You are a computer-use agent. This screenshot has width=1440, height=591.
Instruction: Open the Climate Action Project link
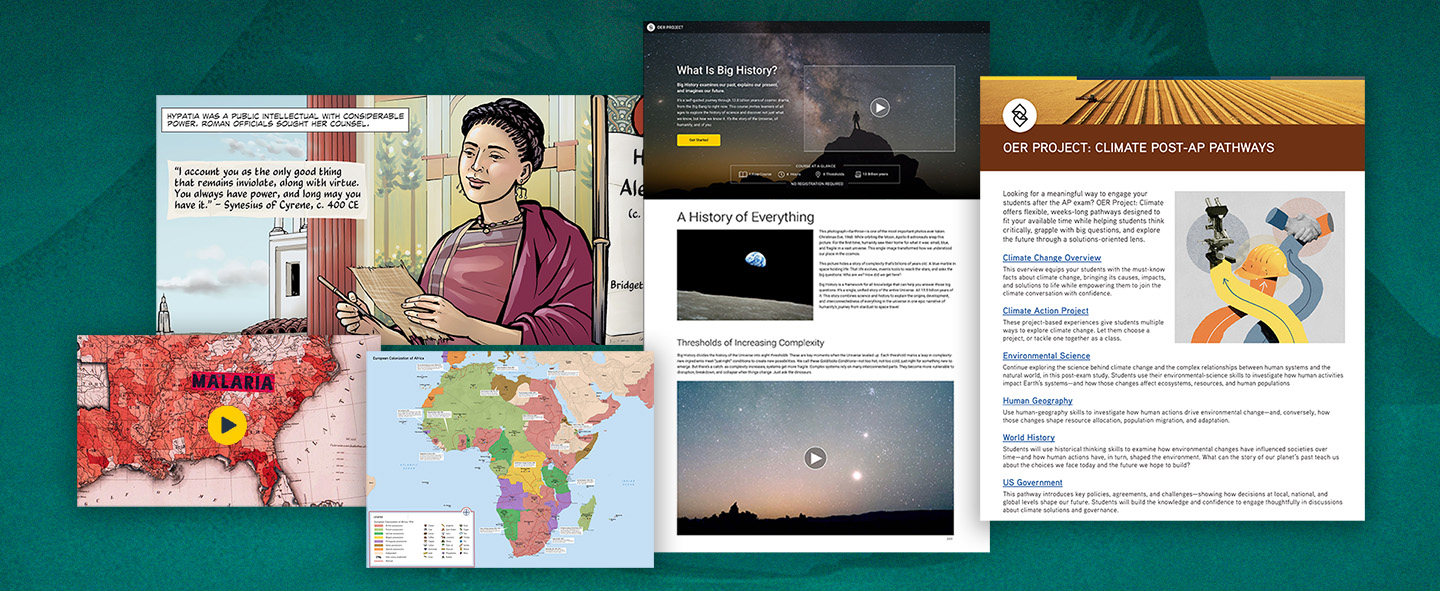(1047, 311)
